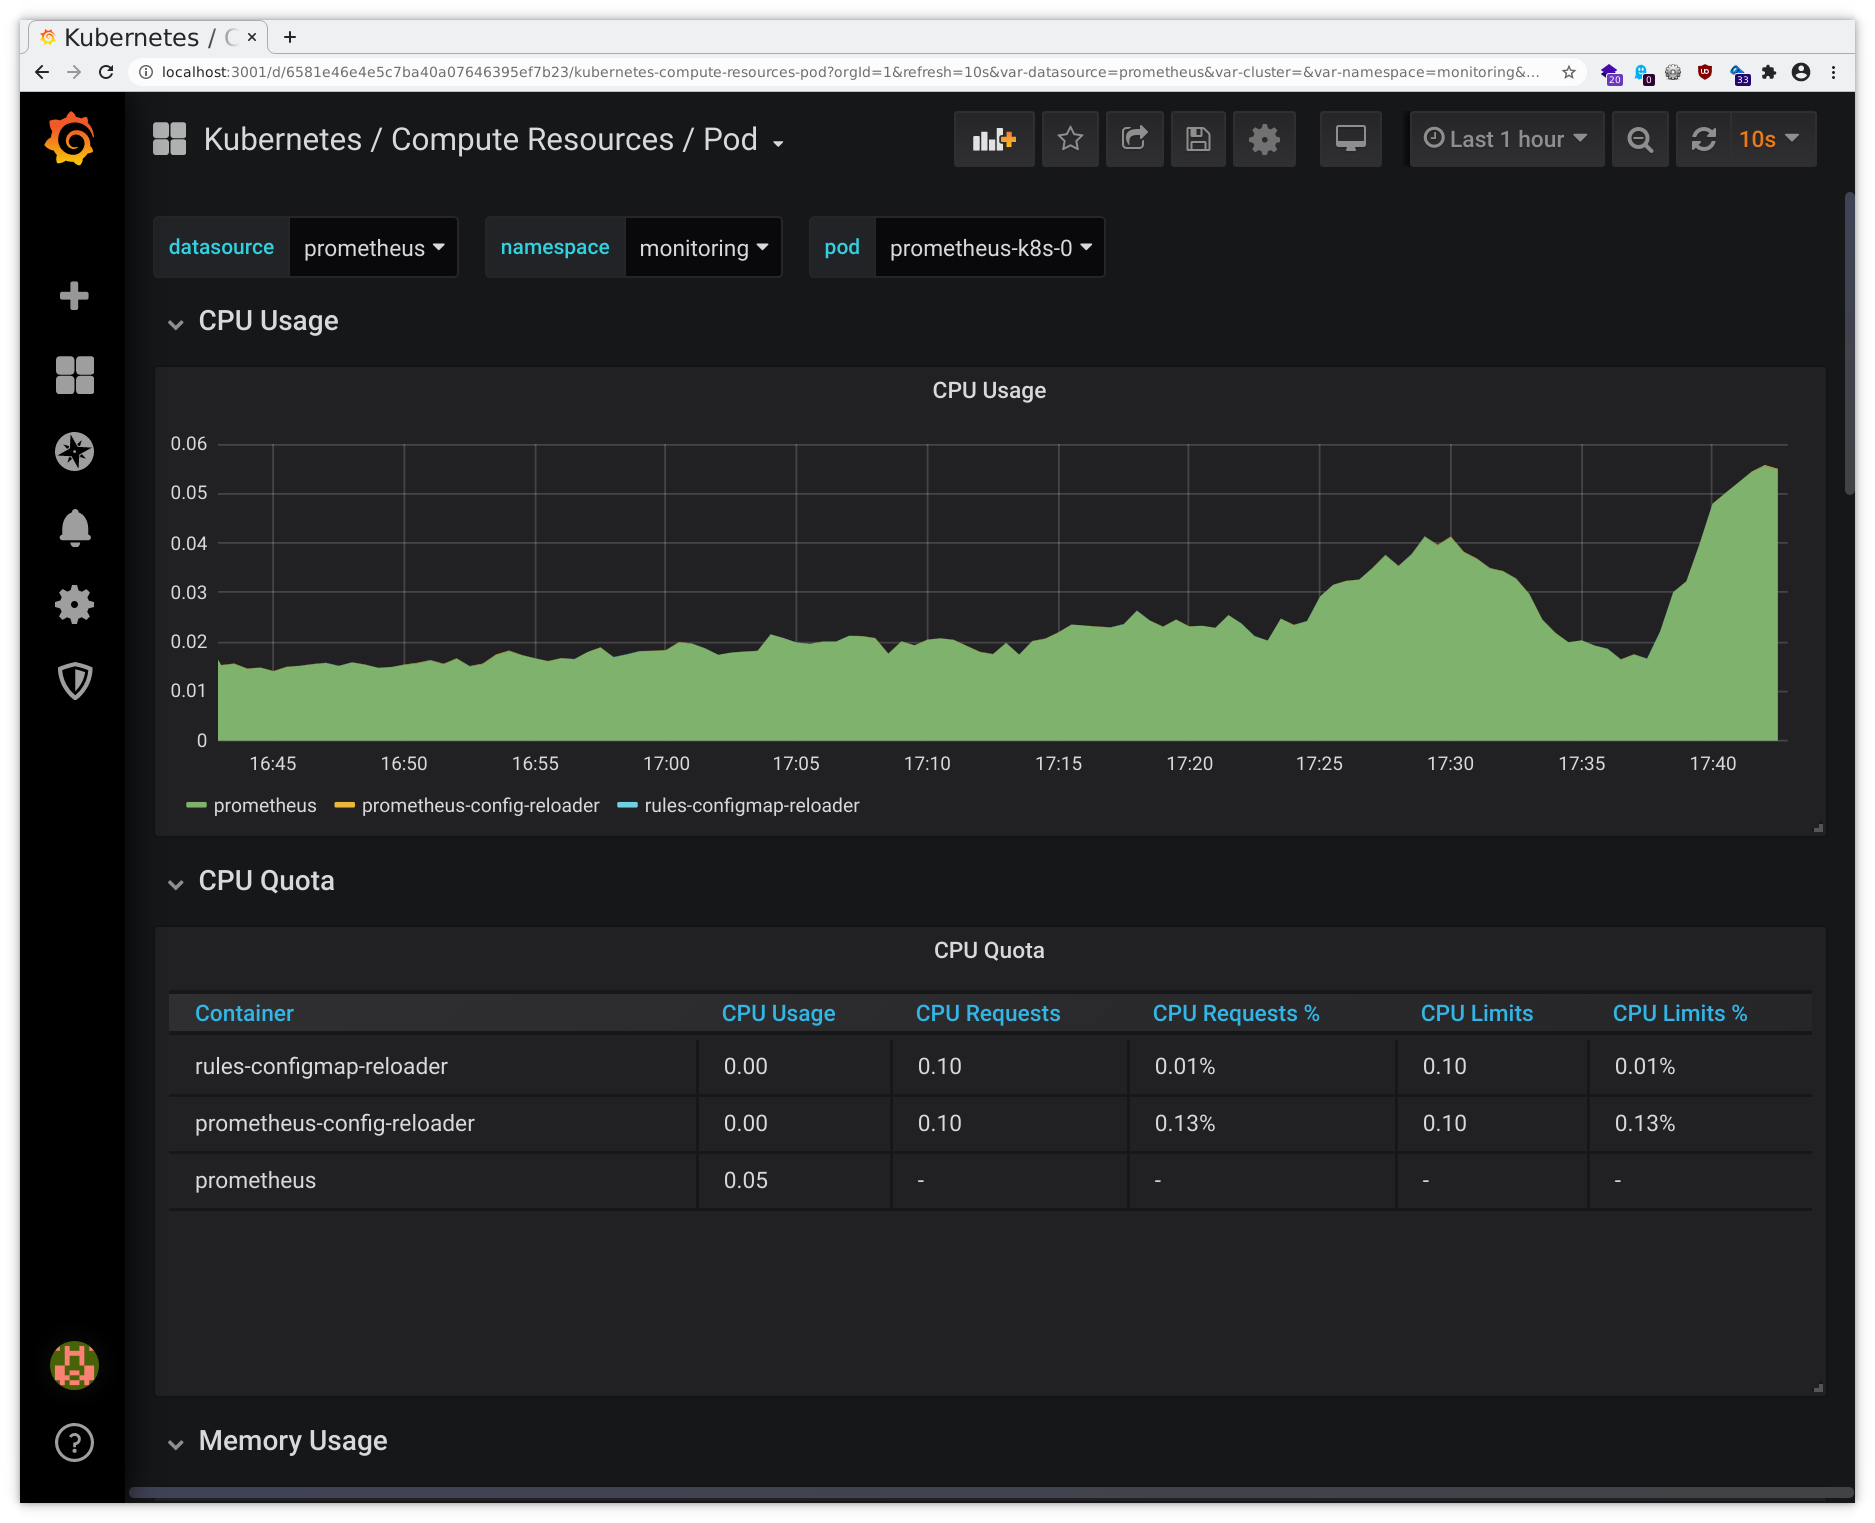This screenshot has width=1875, height=1523.
Task: Open the Server Admin shield icon
Action: pos(74,681)
